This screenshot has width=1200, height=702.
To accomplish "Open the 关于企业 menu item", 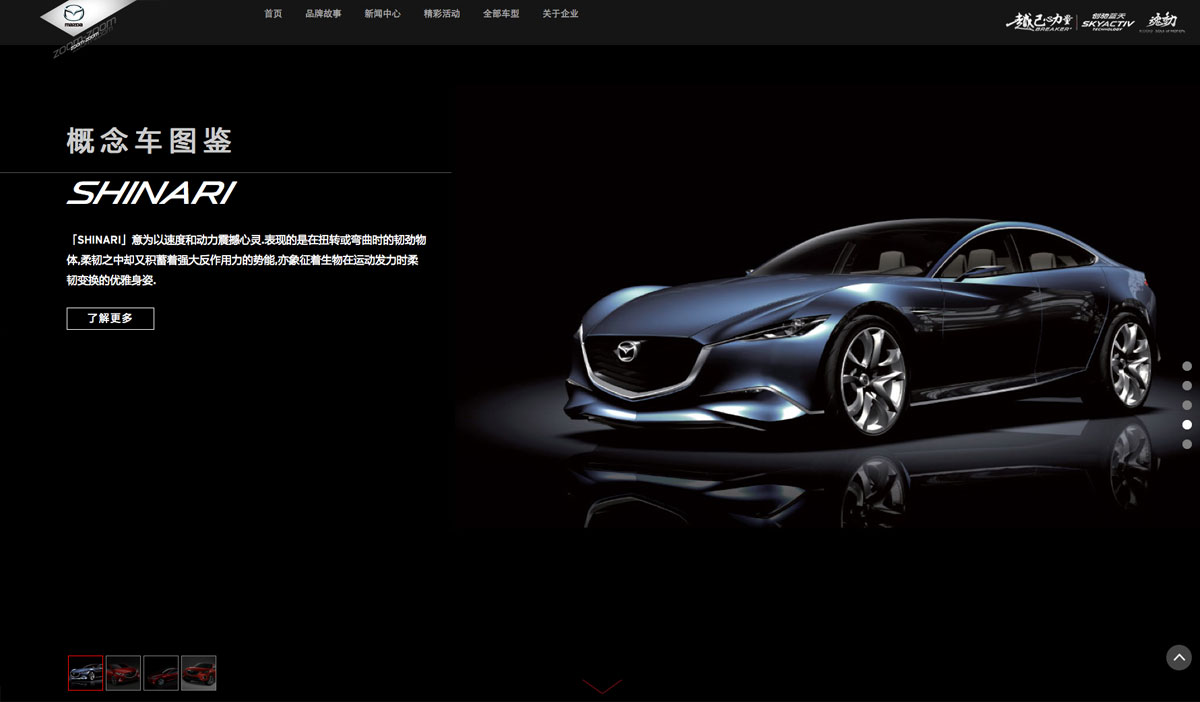I will point(560,14).
